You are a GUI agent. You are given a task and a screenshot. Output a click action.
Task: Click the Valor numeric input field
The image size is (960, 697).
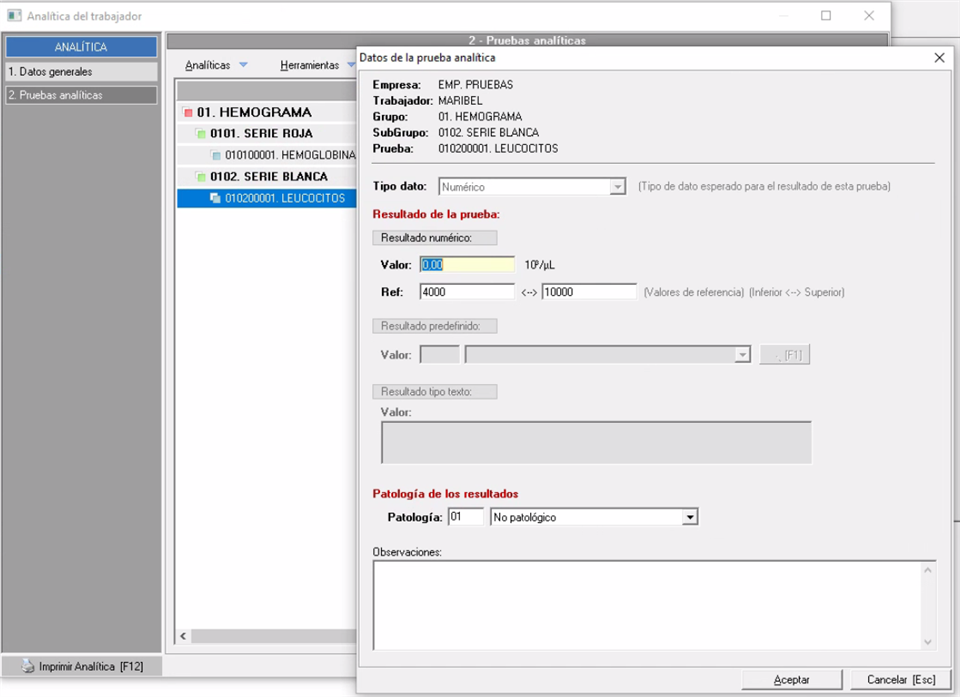click(x=467, y=265)
